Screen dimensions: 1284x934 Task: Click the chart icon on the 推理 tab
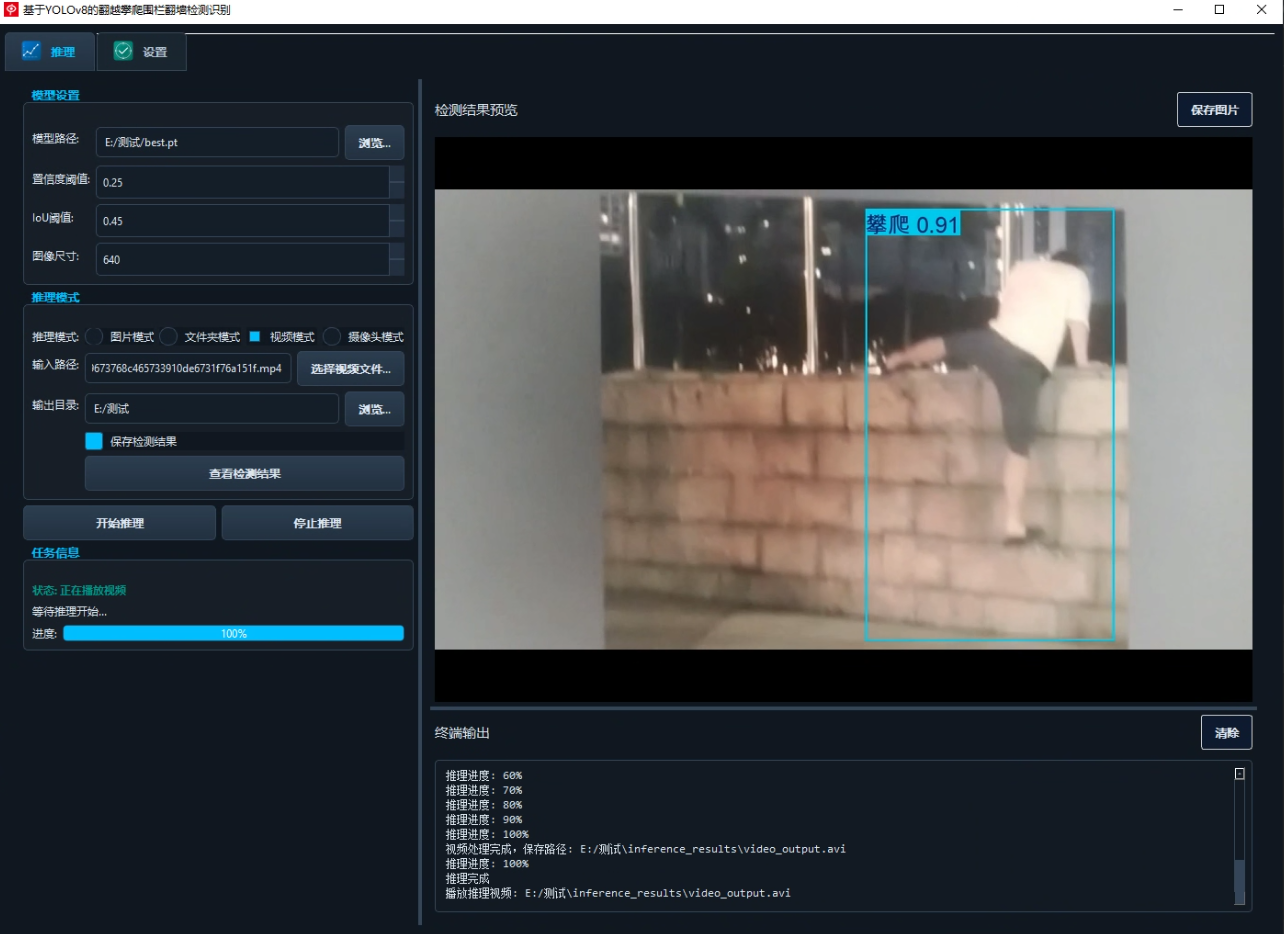[31, 51]
